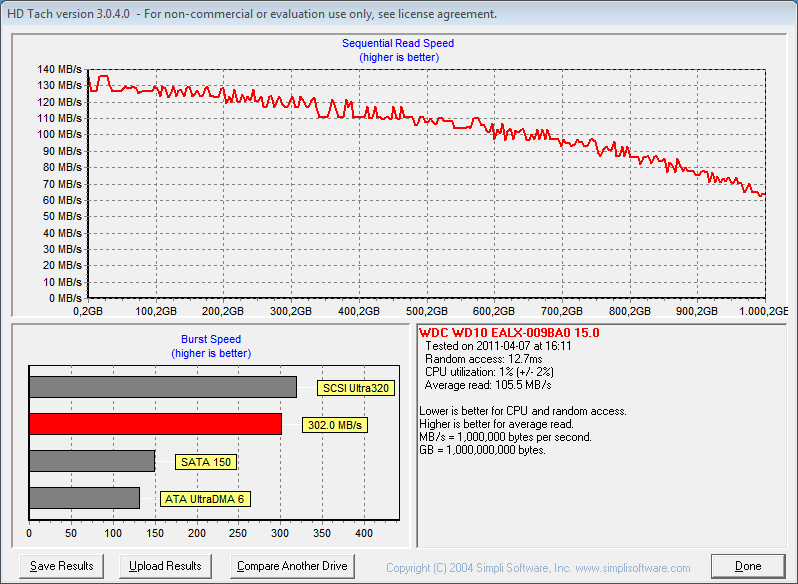
Task: Click the Save Results button
Action: pos(62,566)
